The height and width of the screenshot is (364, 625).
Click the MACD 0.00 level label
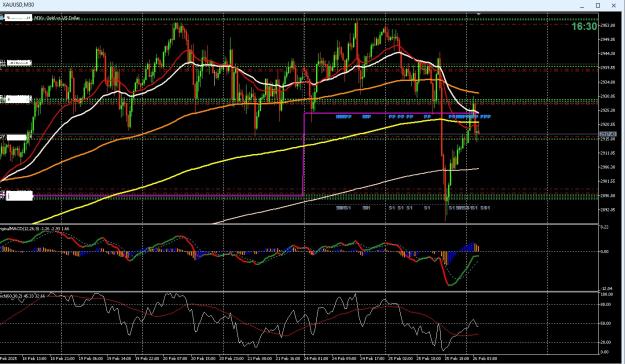coord(605,252)
